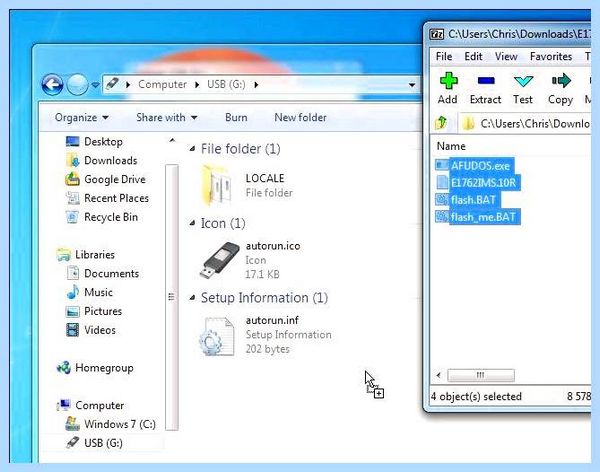Click the Explorer forward arrow button
Image resolution: width=600 pixels, height=472 pixels.
[78, 84]
